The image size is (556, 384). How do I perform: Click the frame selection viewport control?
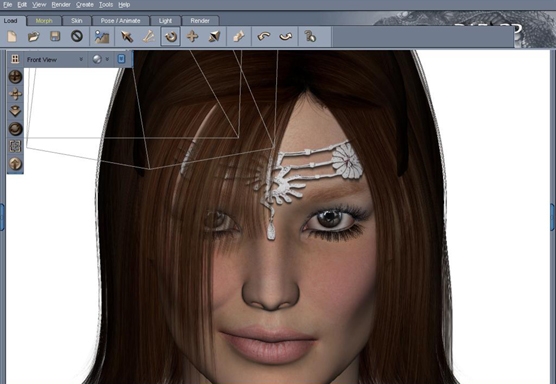tap(15, 146)
